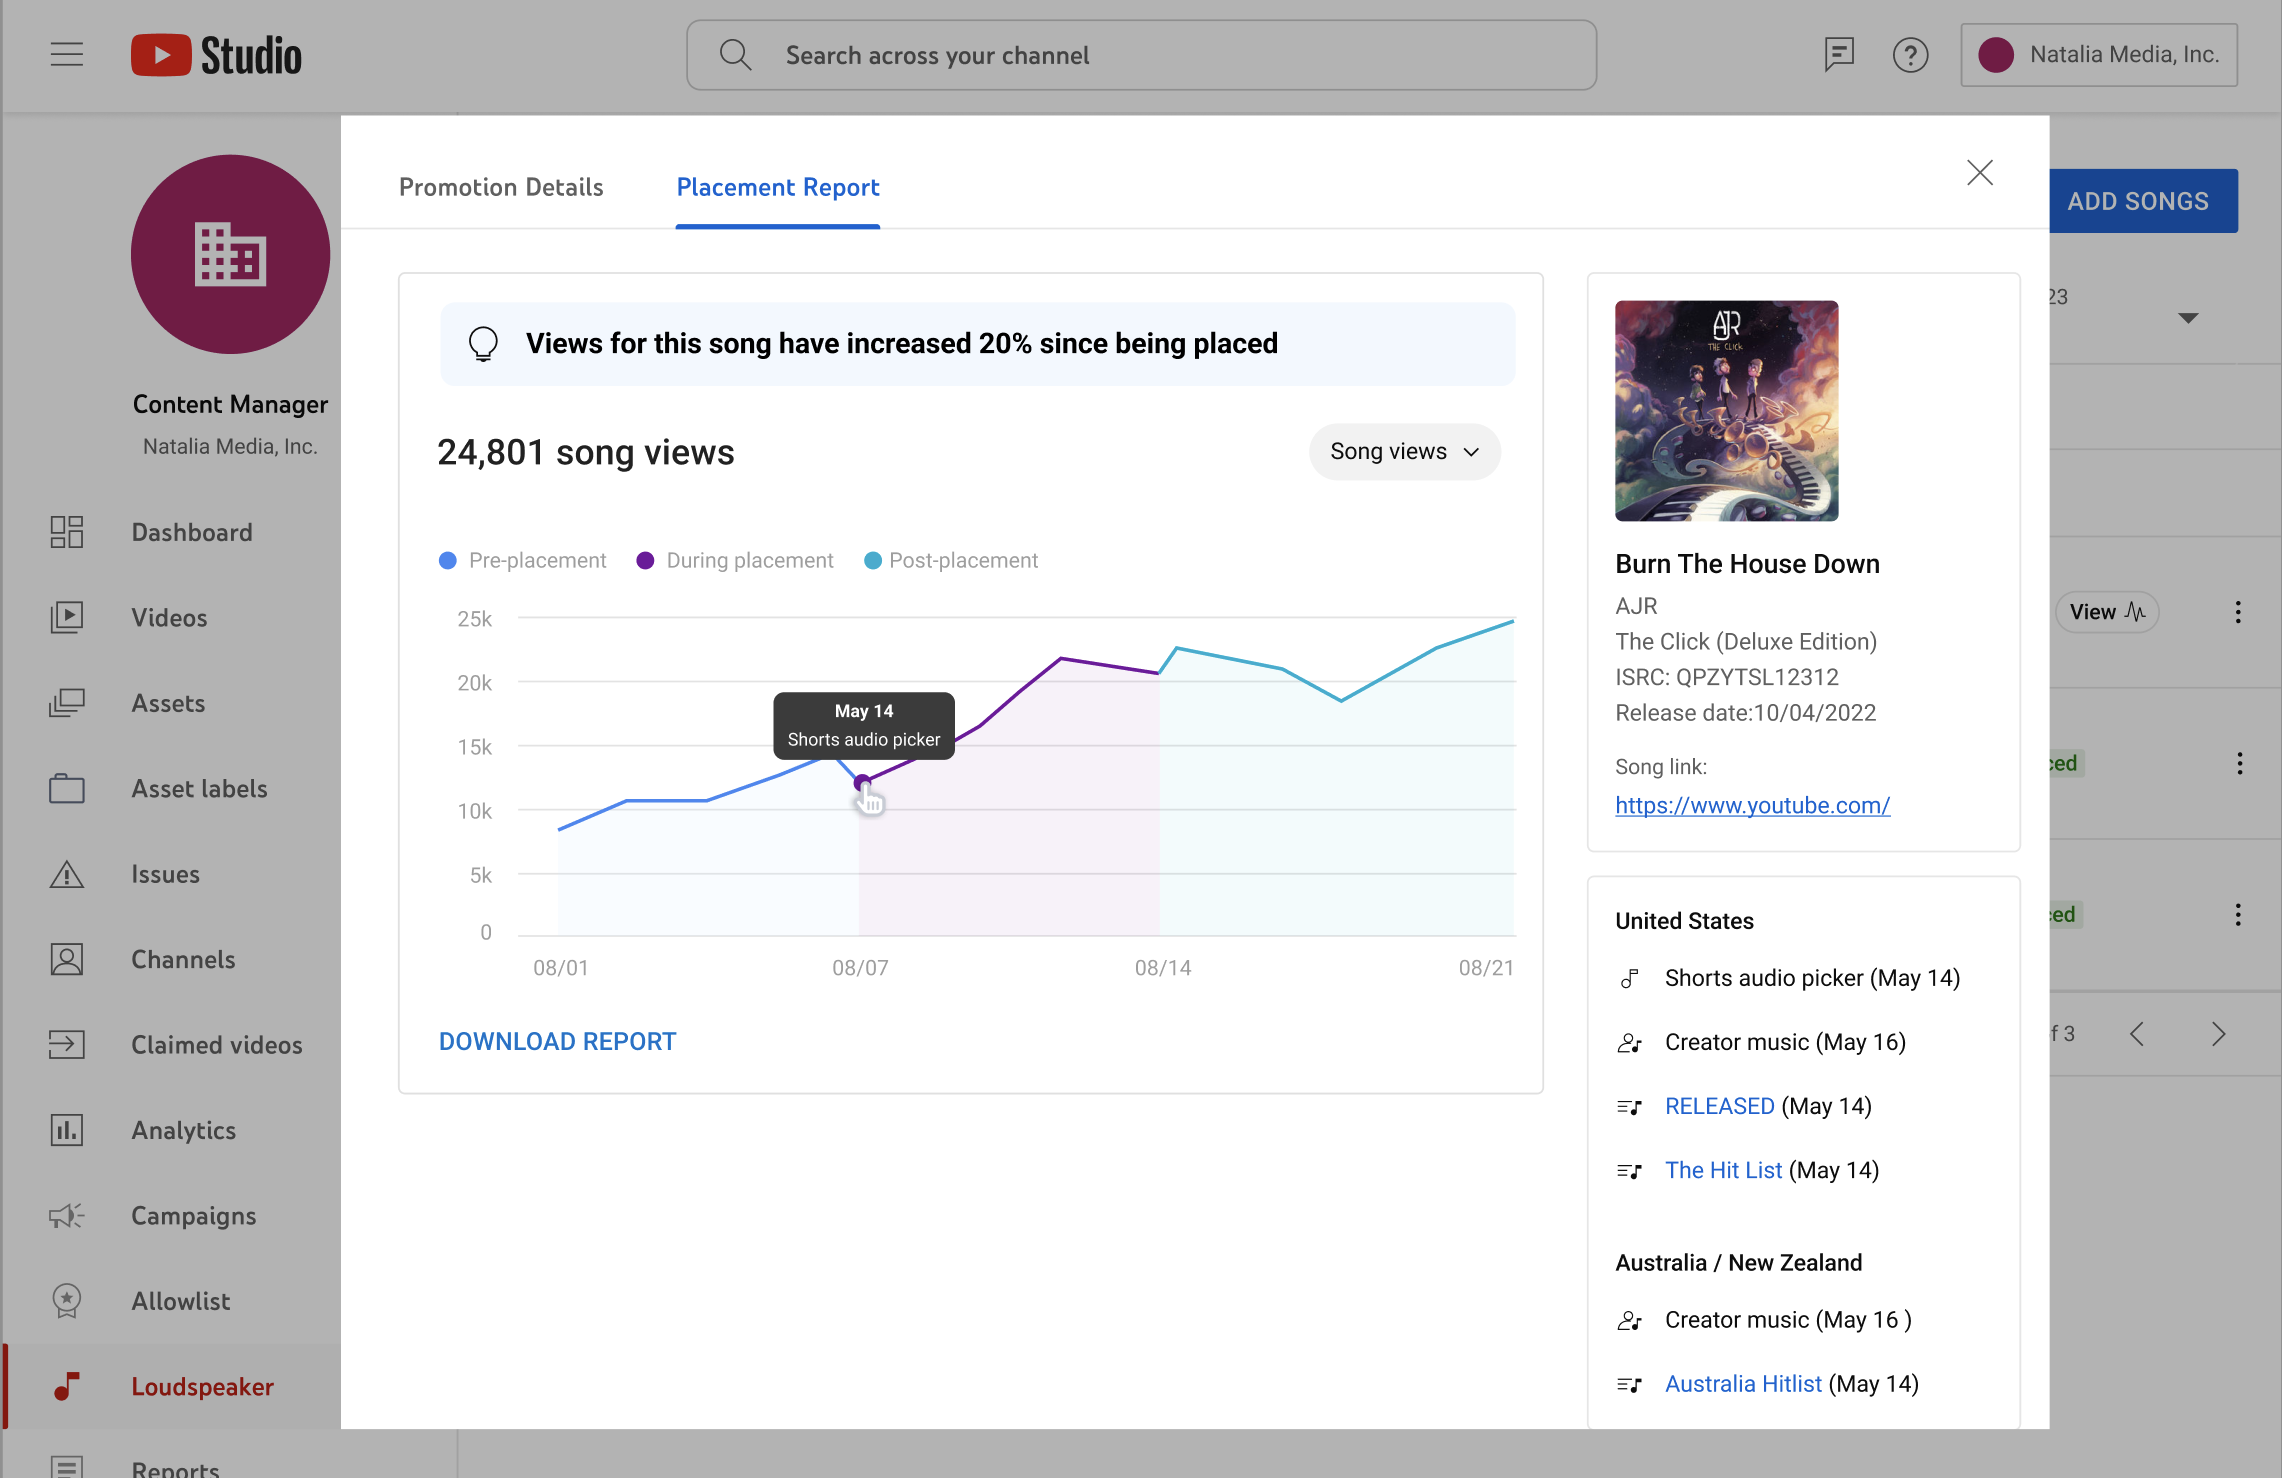Viewport: 2282px width, 1478px height.
Task: Open the help question mark icon
Action: pyautogui.click(x=1910, y=54)
